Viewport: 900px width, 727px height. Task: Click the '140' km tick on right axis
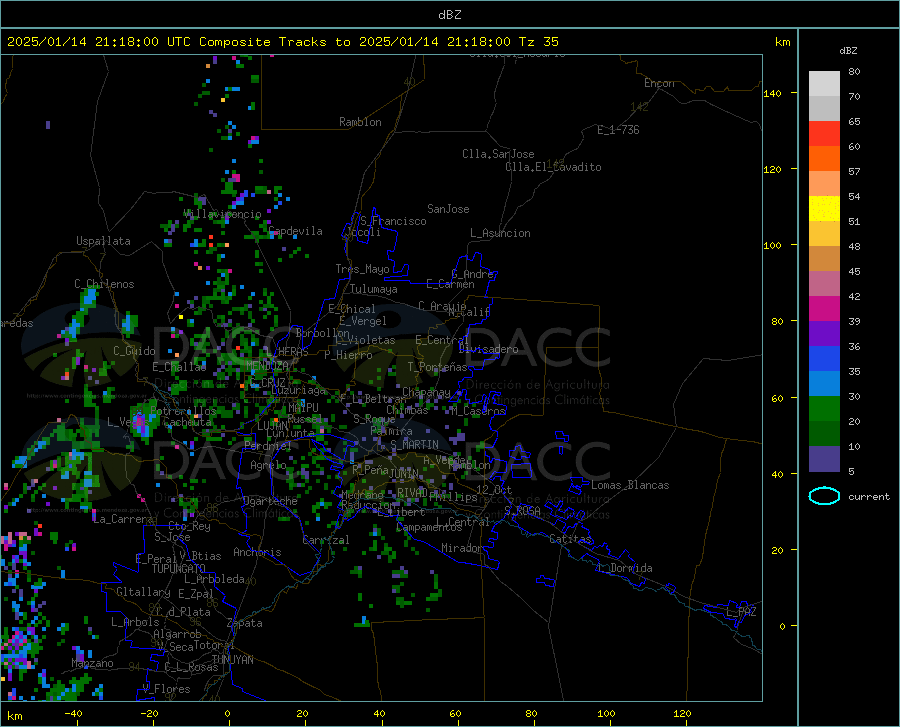[772, 94]
